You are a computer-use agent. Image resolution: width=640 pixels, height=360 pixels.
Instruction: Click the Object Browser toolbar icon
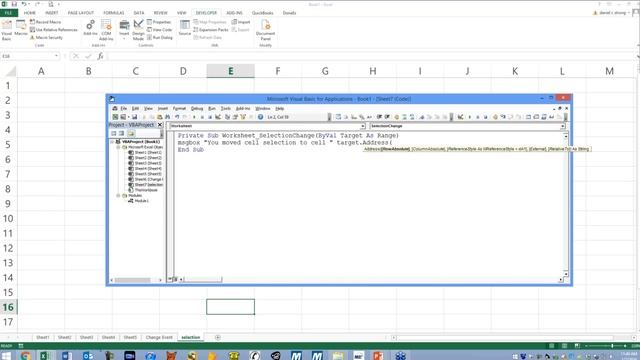coord(243,117)
